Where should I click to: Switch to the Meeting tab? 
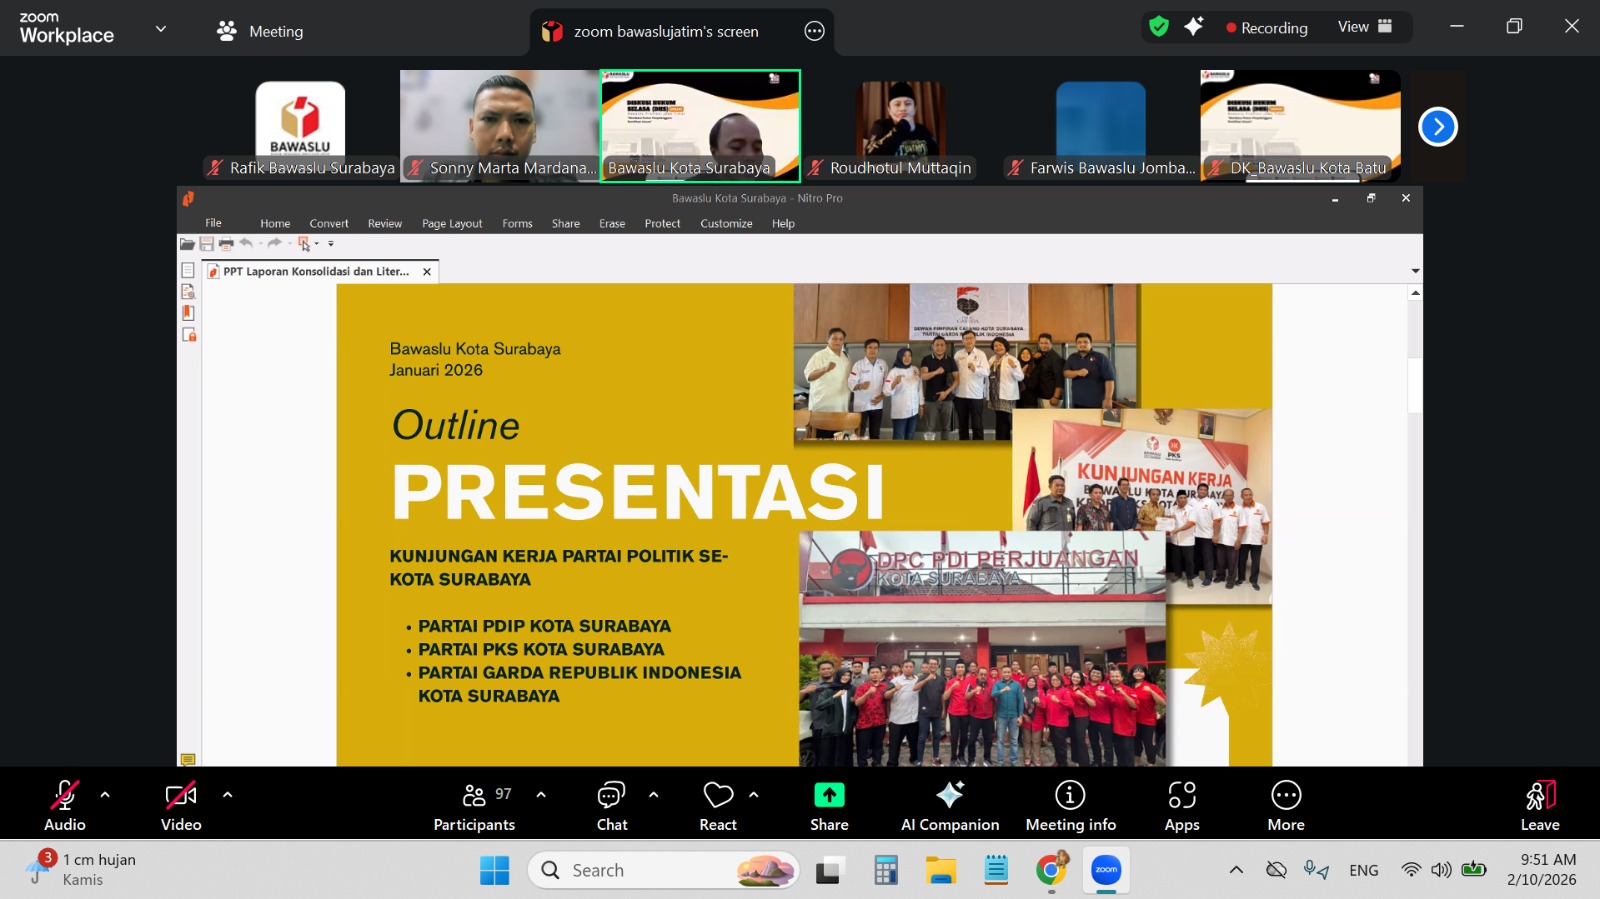[260, 31]
